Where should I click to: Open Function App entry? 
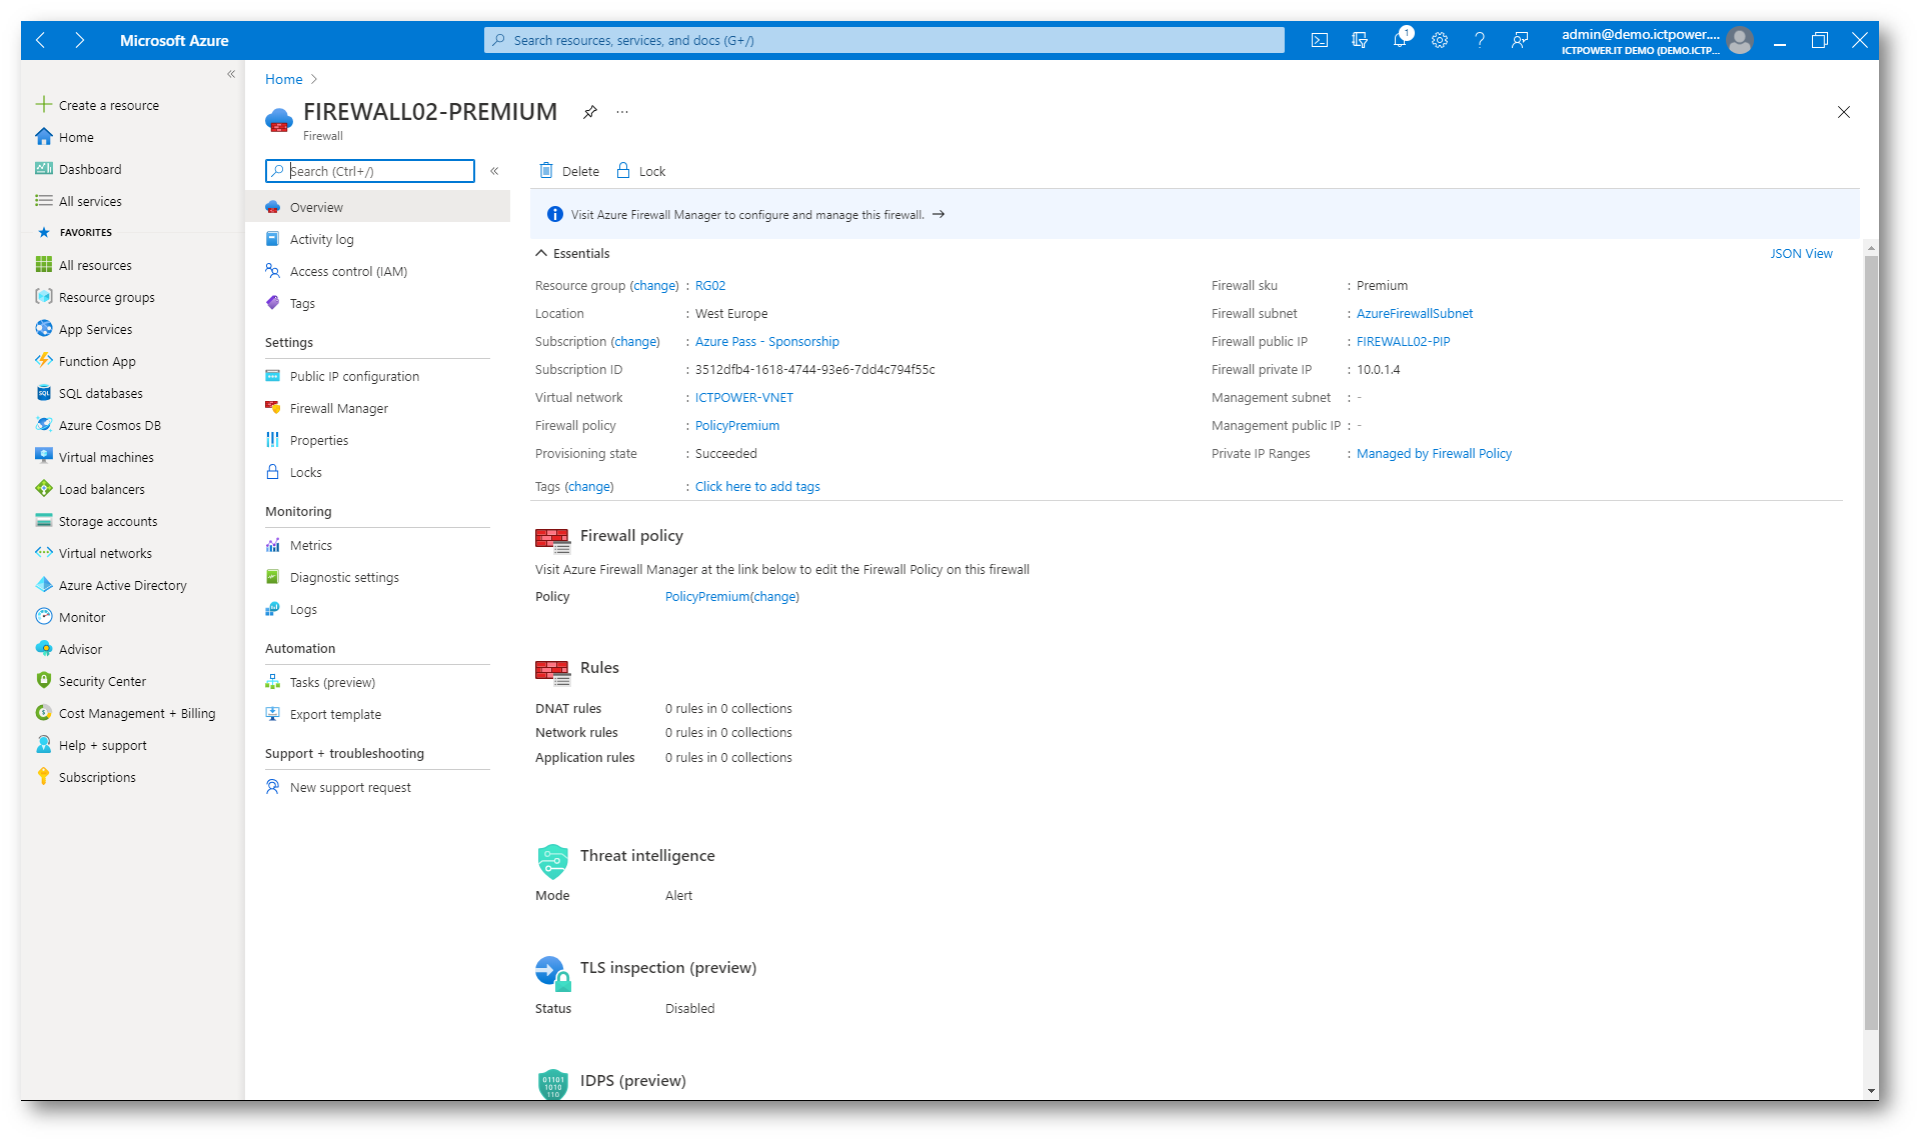point(86,361)
